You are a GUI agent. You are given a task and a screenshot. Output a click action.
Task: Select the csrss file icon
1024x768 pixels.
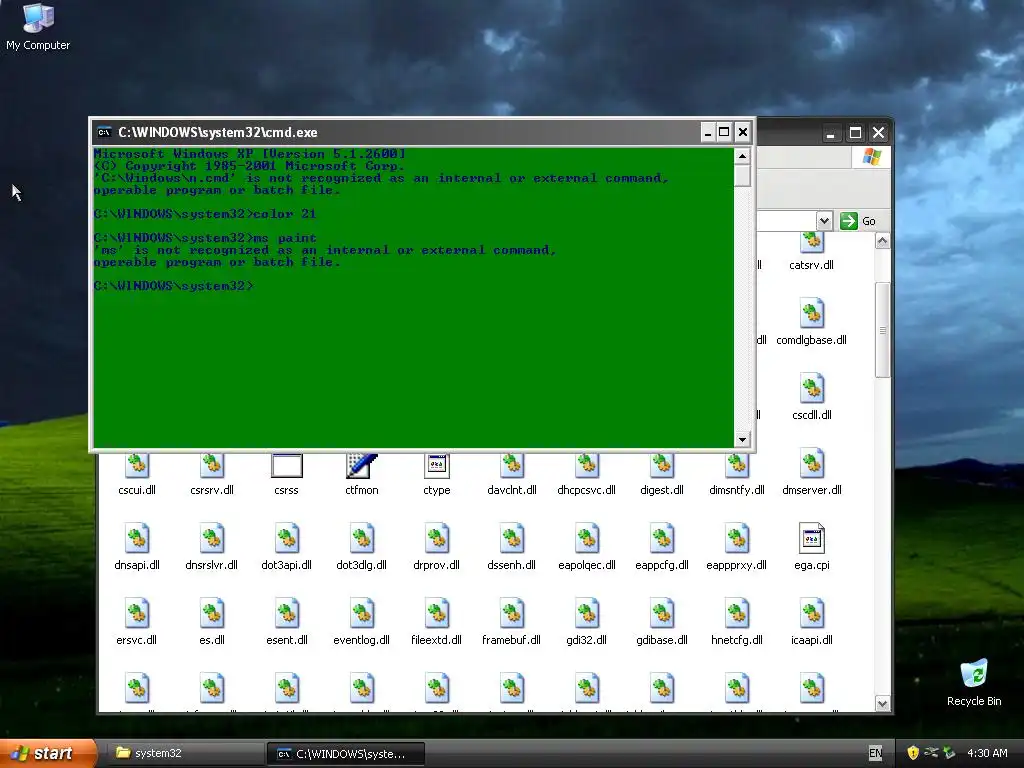(x=287, y=475)
